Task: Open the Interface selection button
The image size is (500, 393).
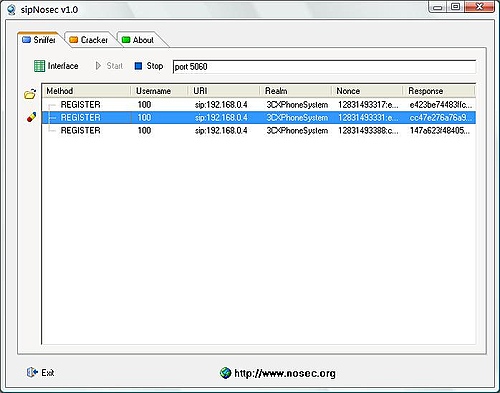Action: pyautogui.click(x=56, y=66)
